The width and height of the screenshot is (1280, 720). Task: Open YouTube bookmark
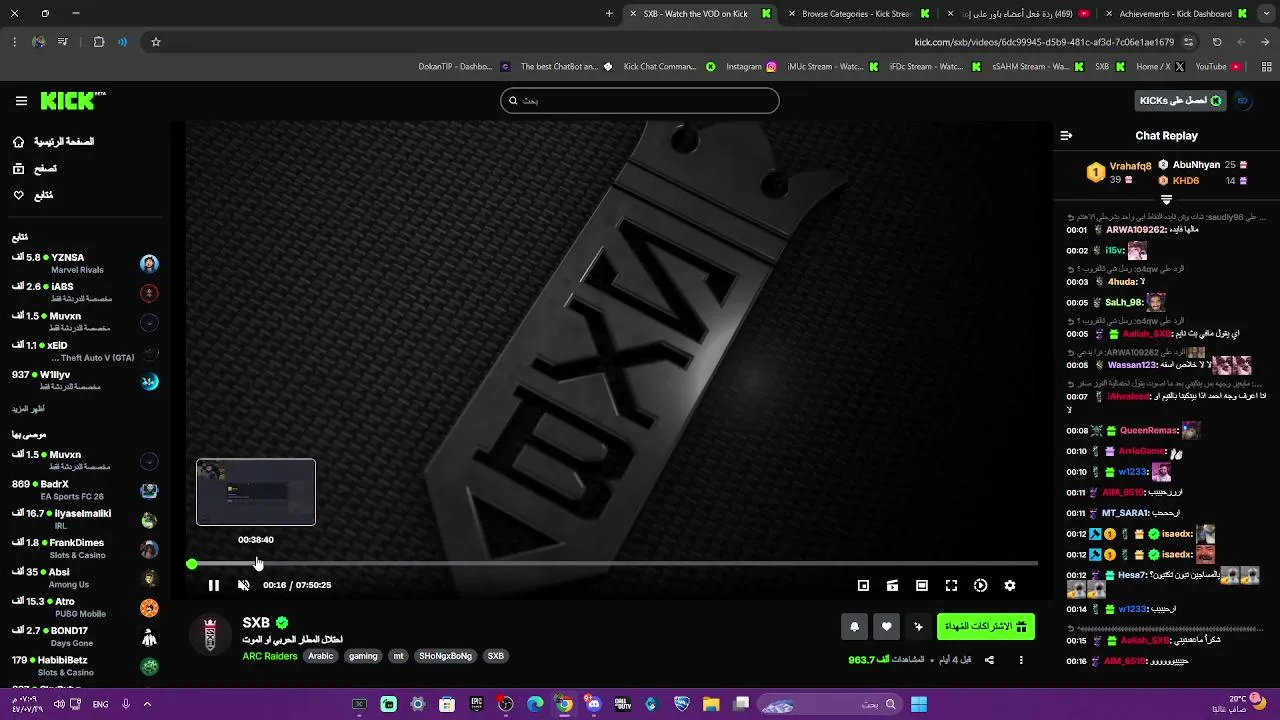point(1218,67)
